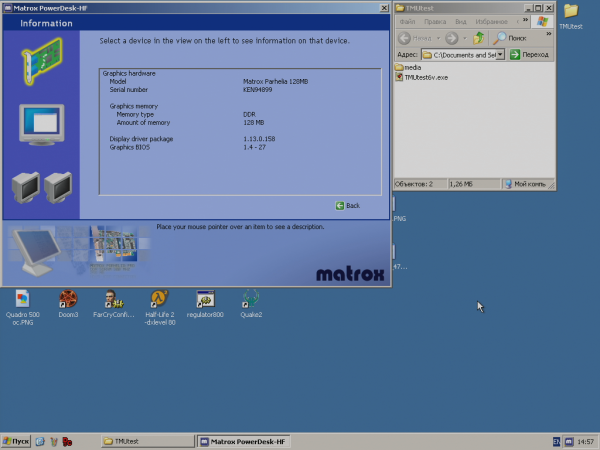Screen dimensions: 600x450
Task: Click the Поиск search button
Action: [x=510, y=38]
